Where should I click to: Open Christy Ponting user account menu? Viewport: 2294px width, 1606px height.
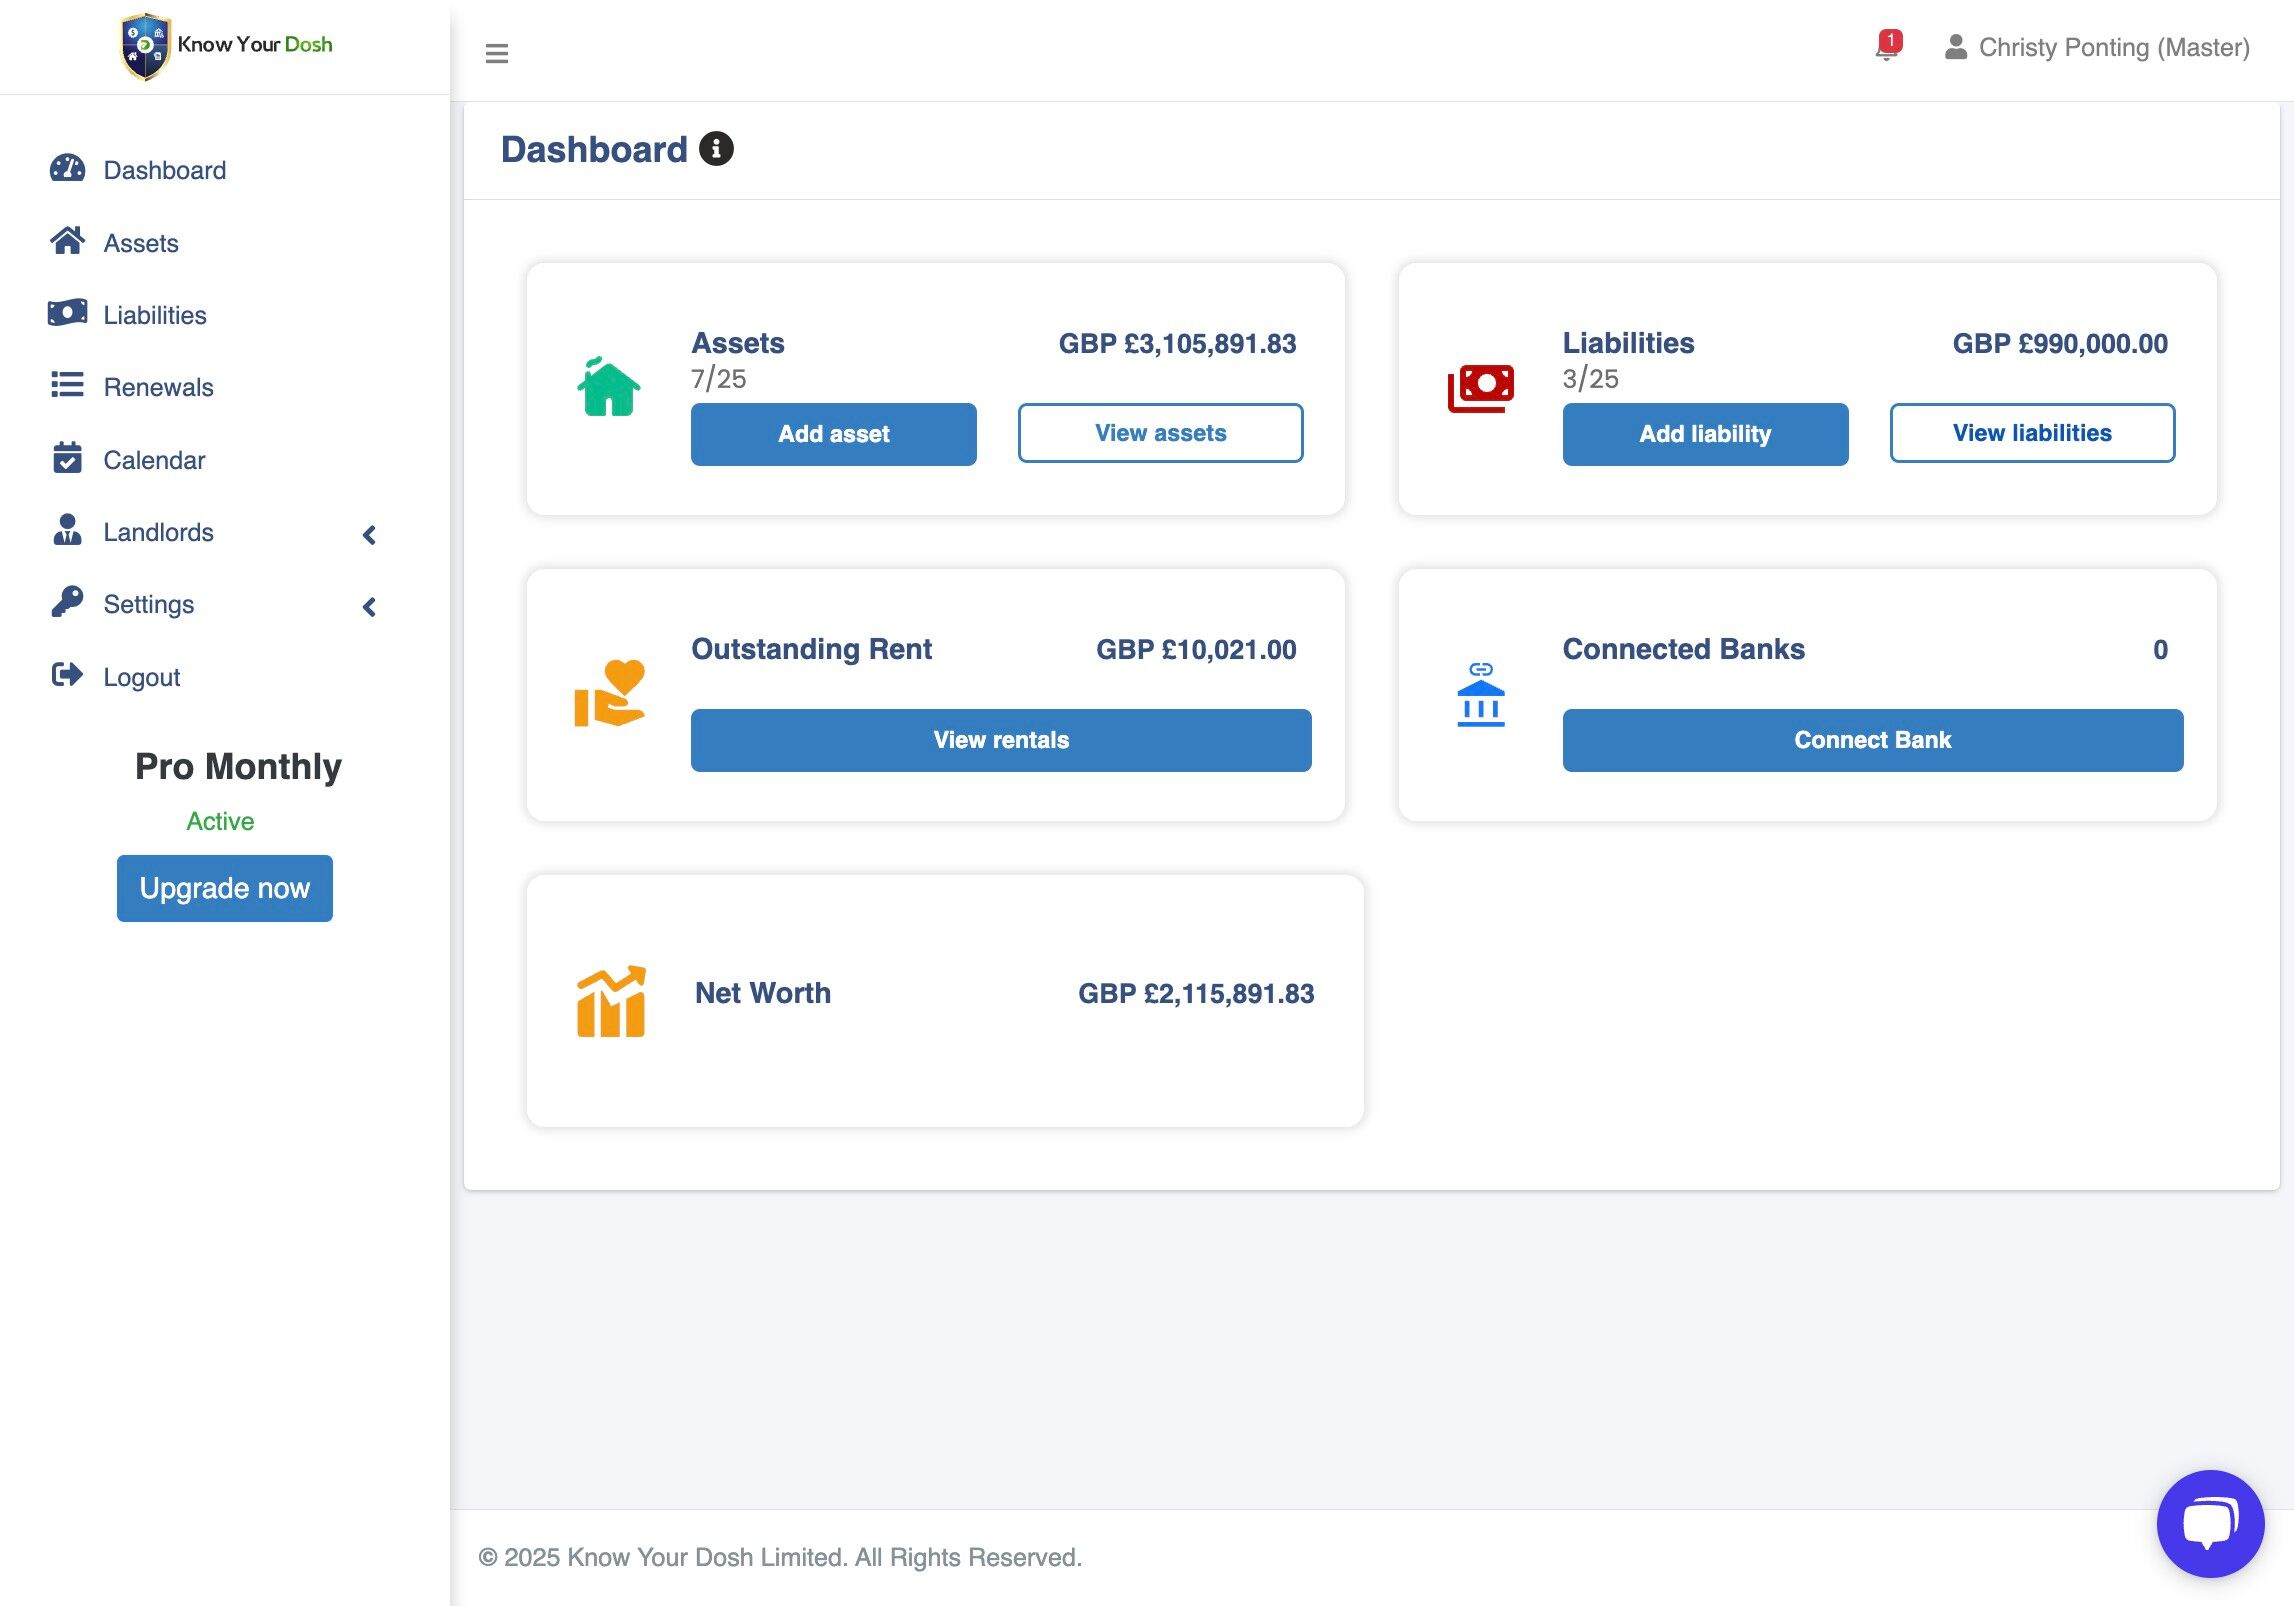click(2096, 47)
